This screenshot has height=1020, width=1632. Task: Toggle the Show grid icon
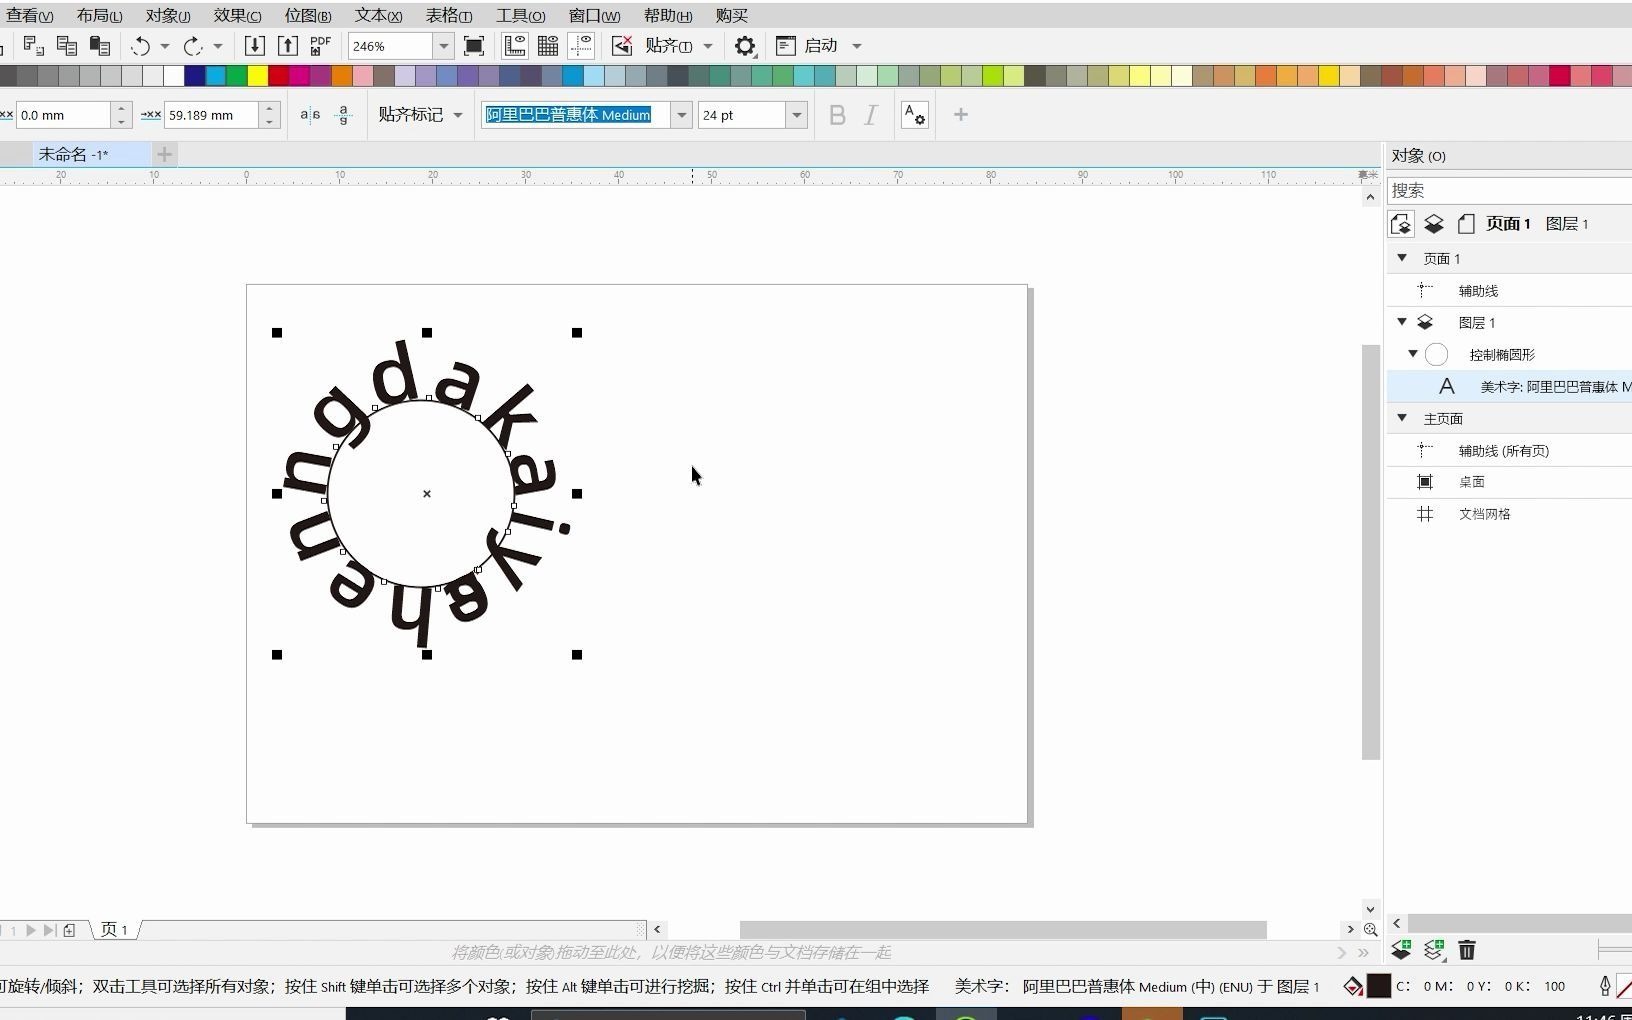tap(548, 46)
